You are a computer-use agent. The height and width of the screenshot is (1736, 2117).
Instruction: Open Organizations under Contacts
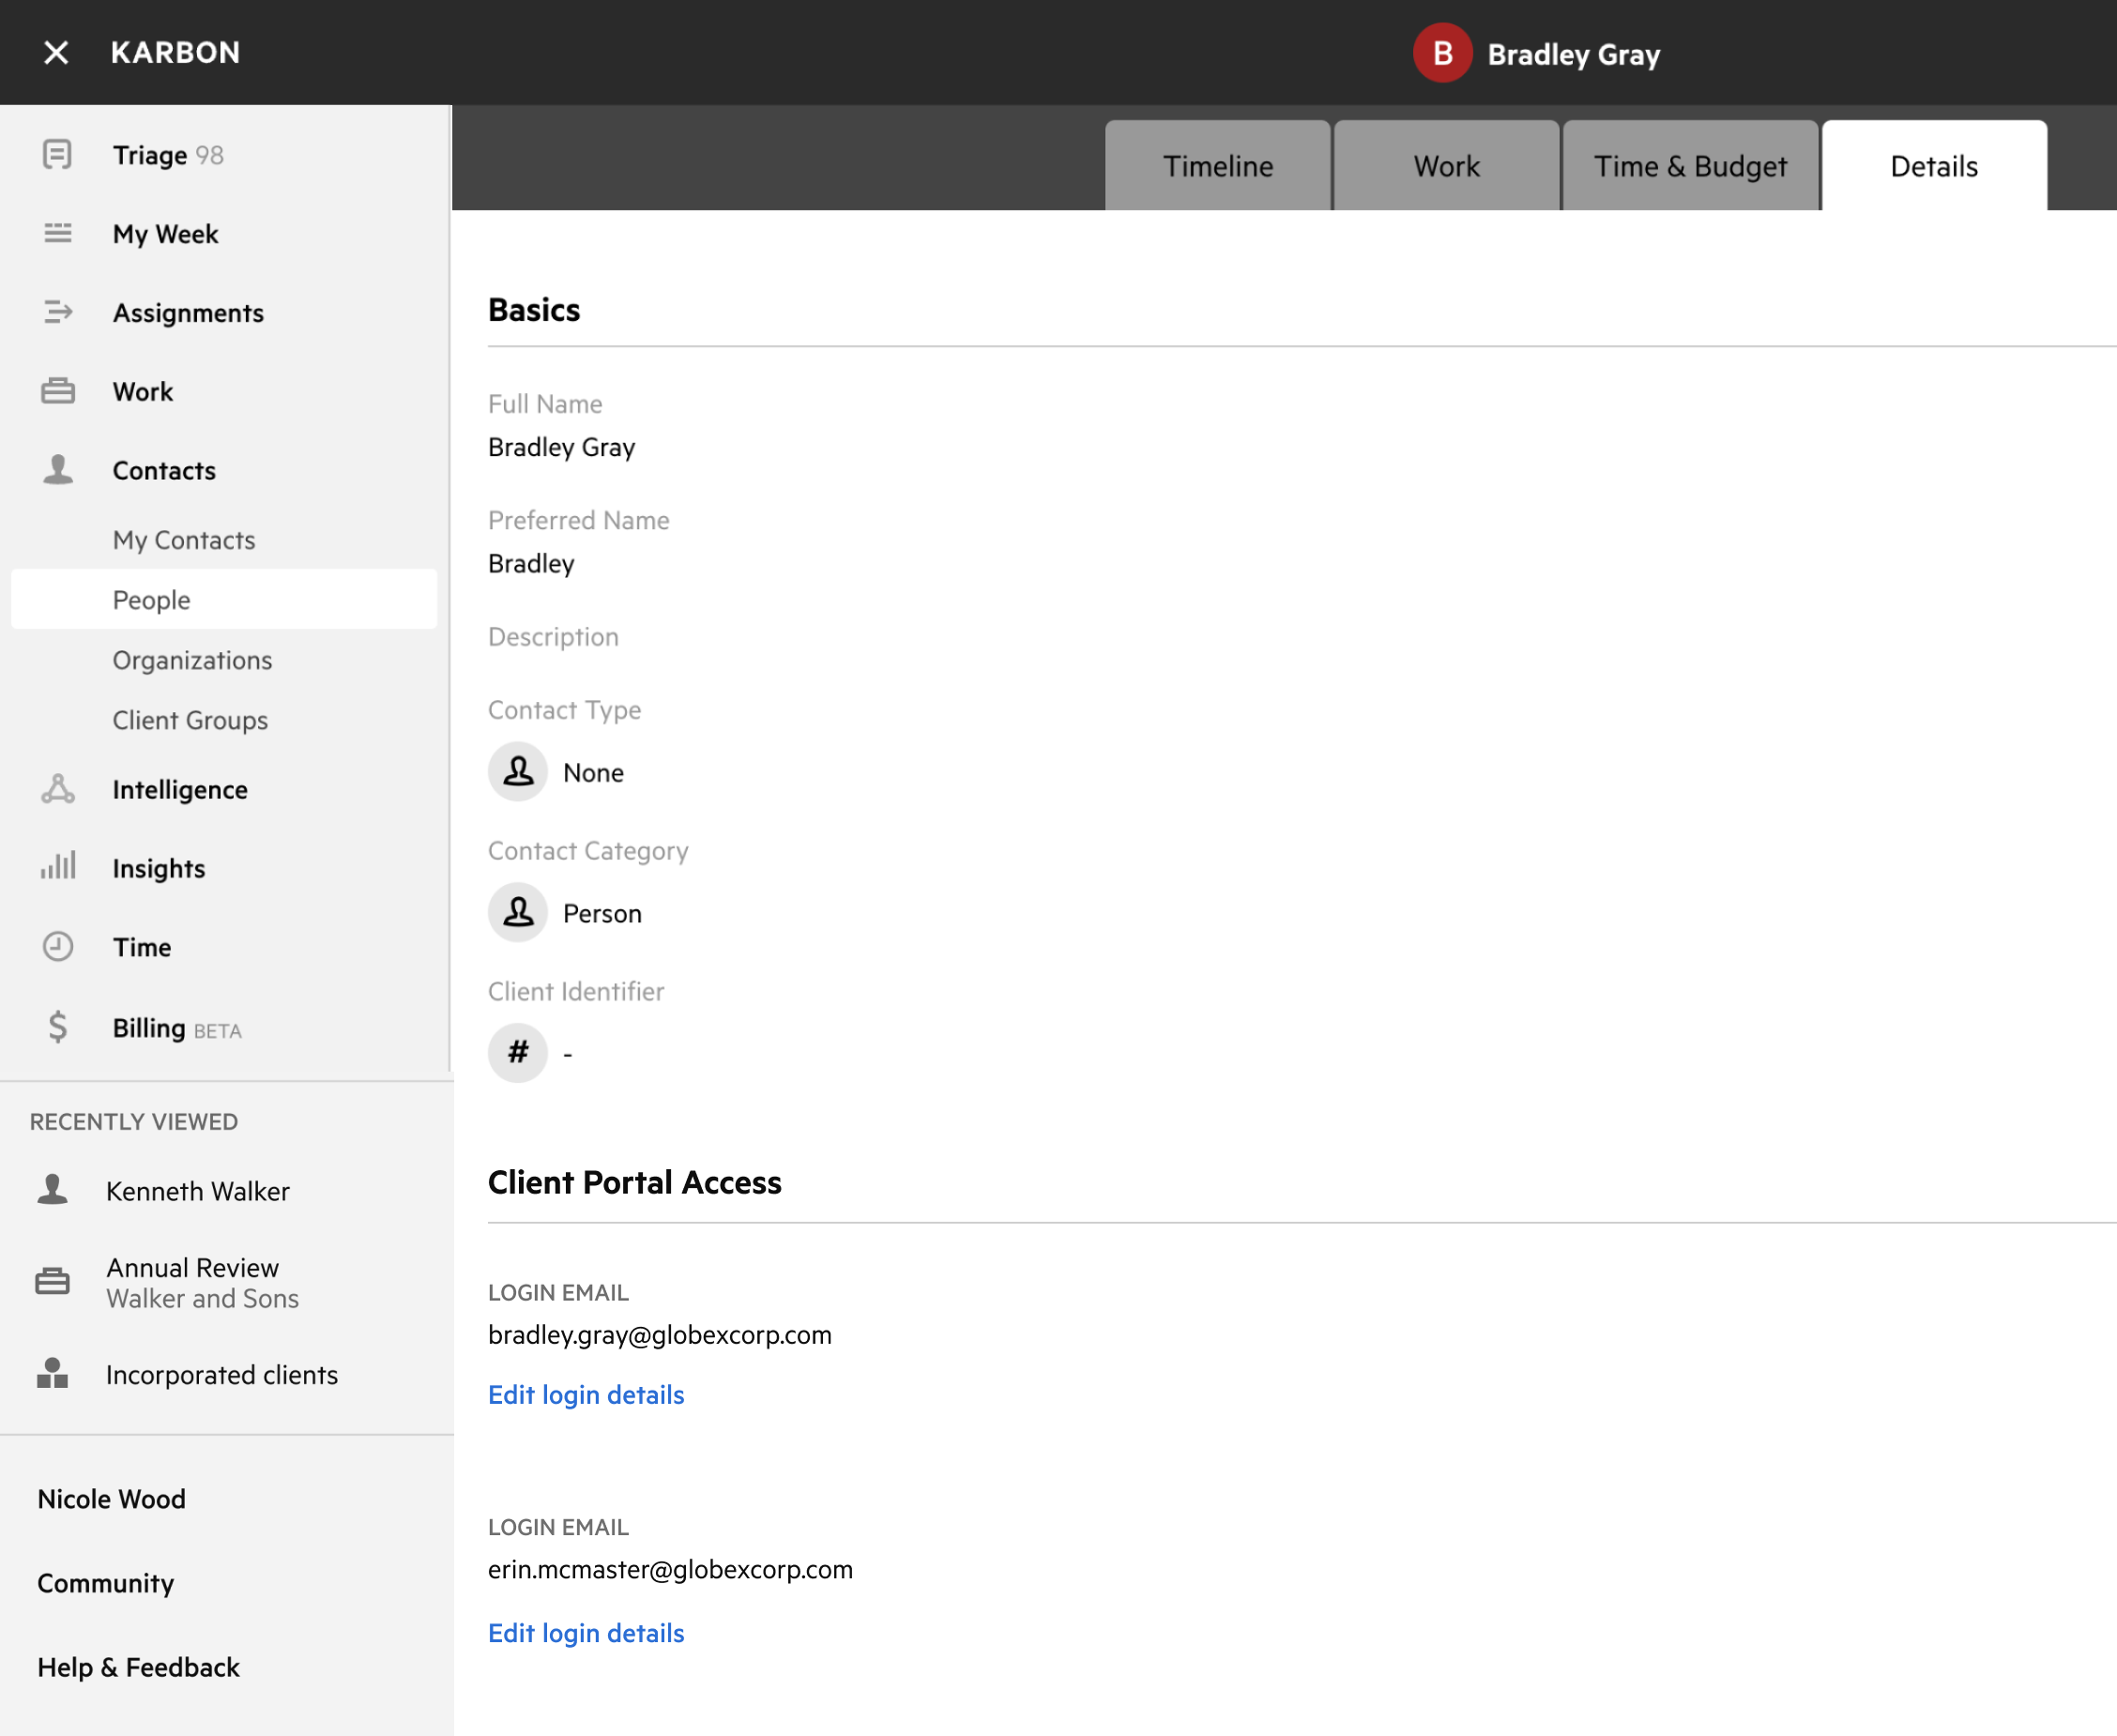(192, 660)
